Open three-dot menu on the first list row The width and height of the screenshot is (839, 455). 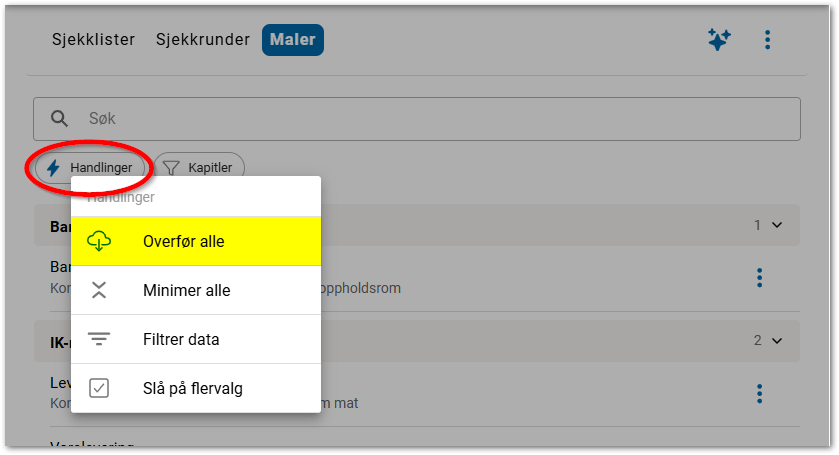click(x=759, y=277)
